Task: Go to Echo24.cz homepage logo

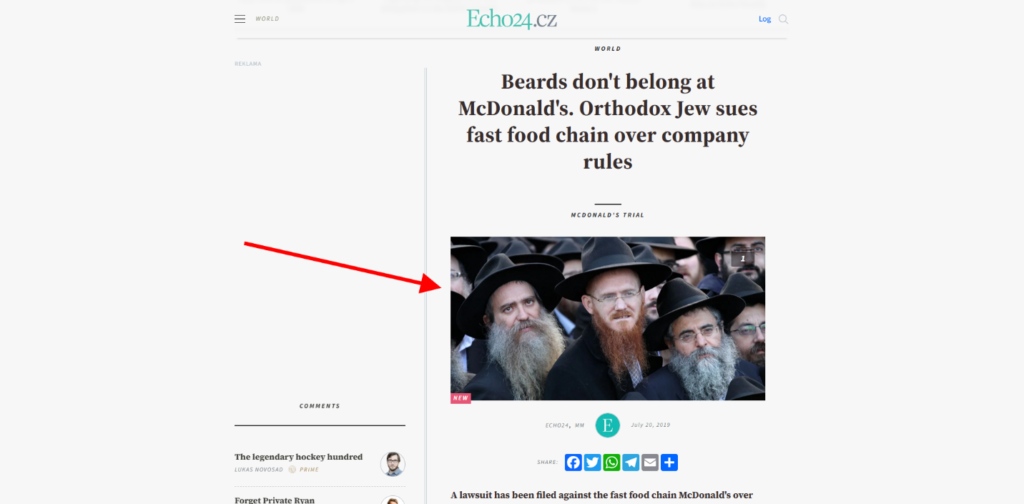Action: point(511,19)
